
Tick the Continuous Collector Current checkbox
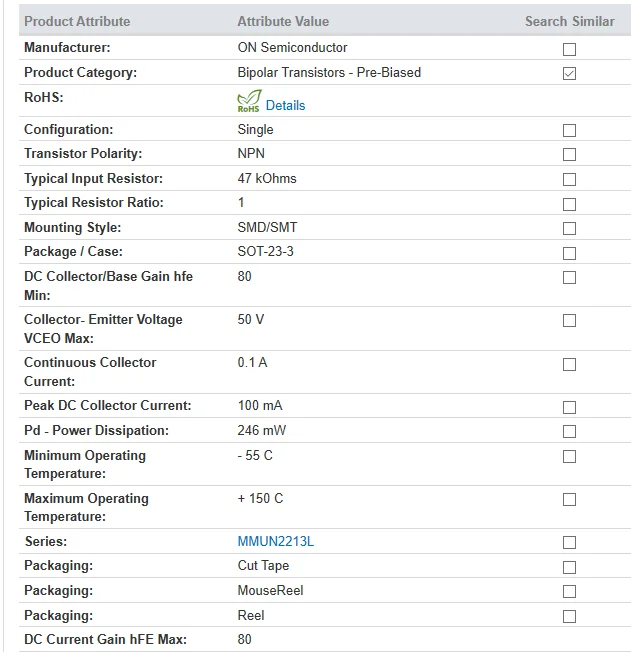click(569, 364)
